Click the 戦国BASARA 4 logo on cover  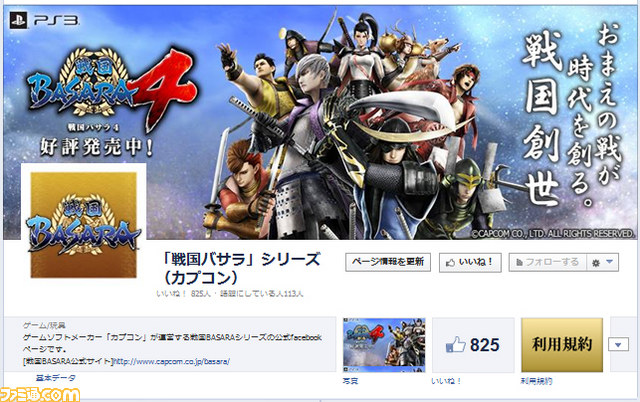pyautogui.click(x=109, y=88)
